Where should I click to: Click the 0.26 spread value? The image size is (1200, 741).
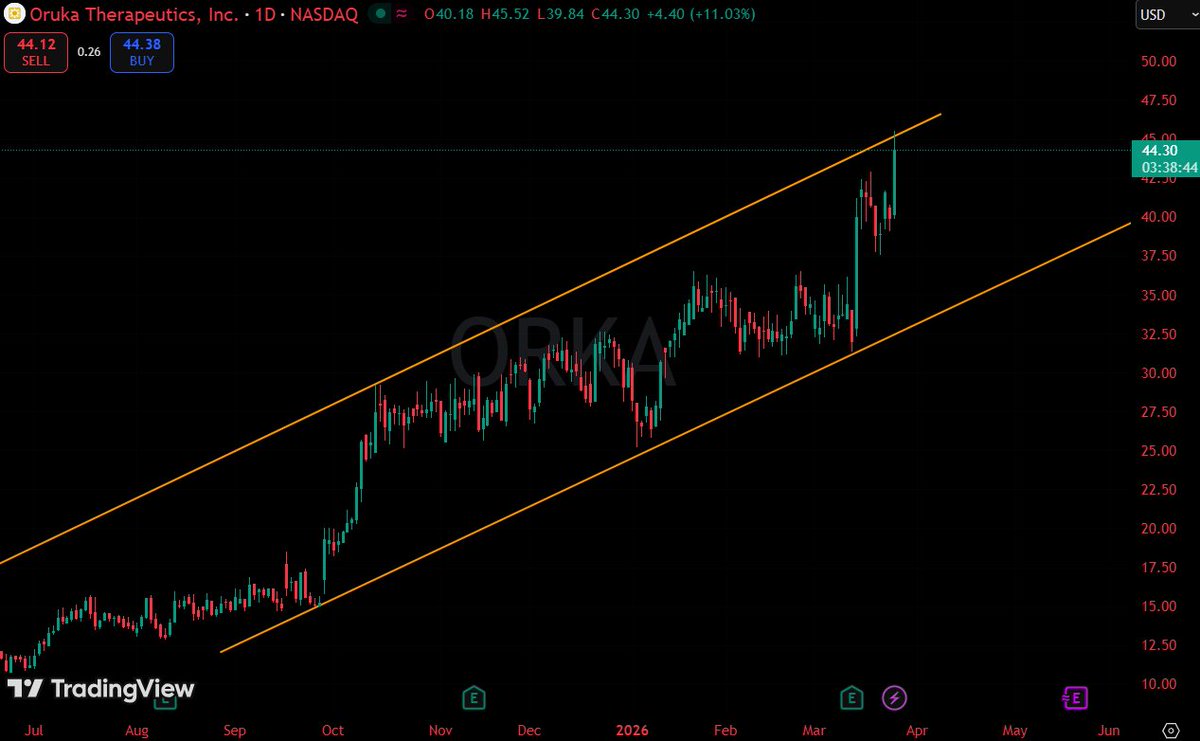89,52
